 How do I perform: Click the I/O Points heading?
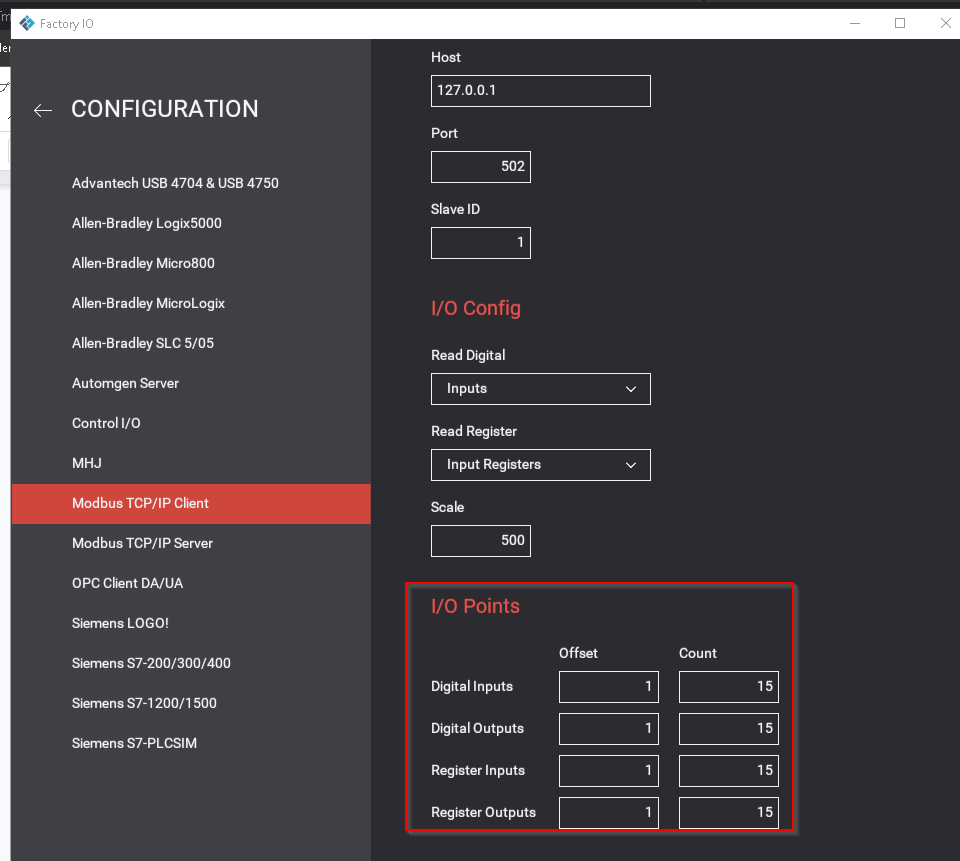coord(475,606)
